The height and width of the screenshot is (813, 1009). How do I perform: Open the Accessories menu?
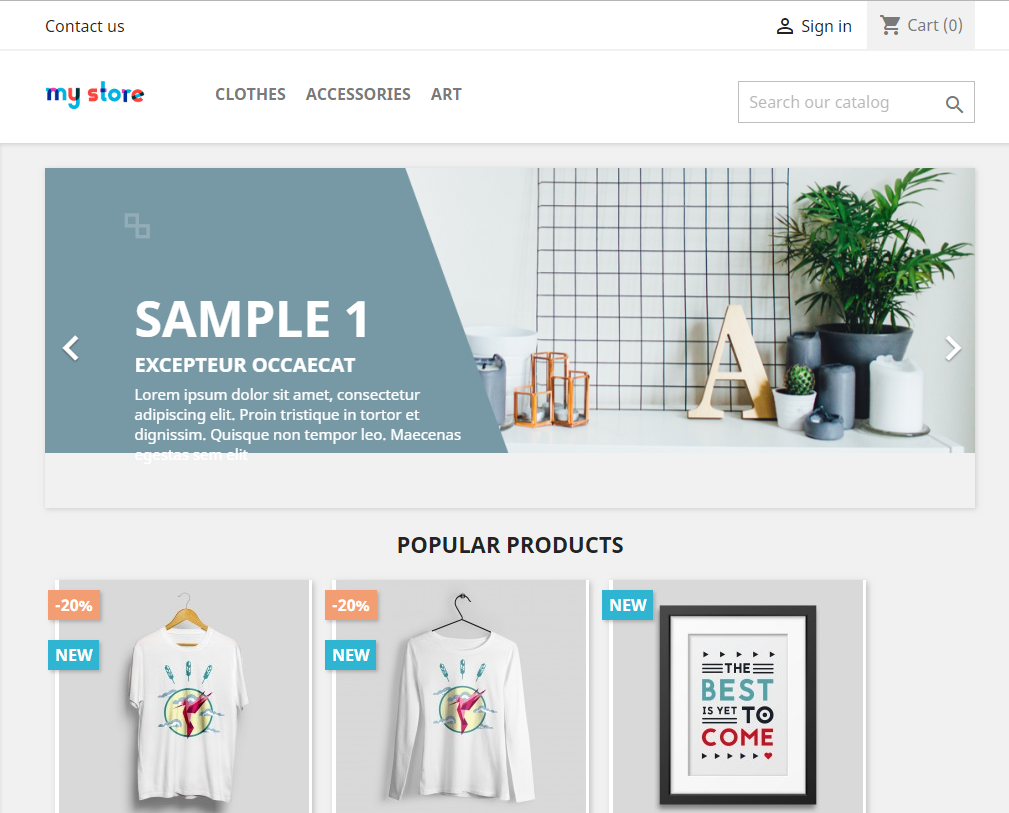tap(358, 95)
